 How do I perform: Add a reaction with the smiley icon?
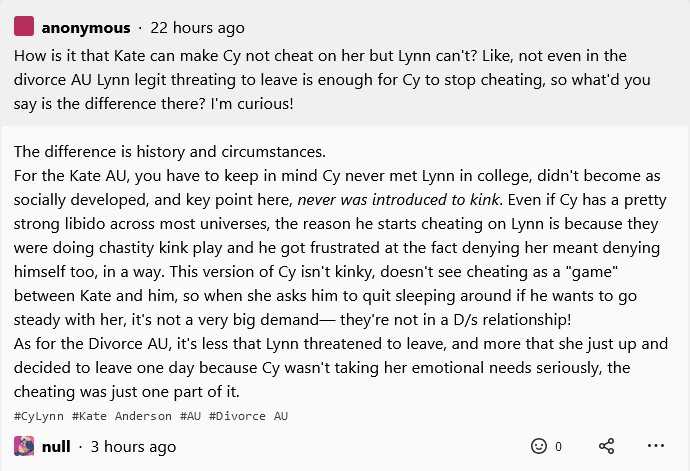pos(539,446)
